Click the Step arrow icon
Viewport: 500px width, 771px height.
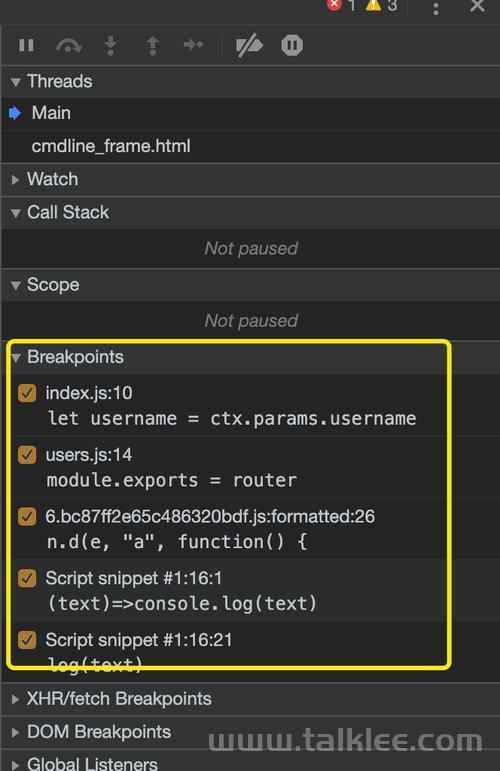193,45
